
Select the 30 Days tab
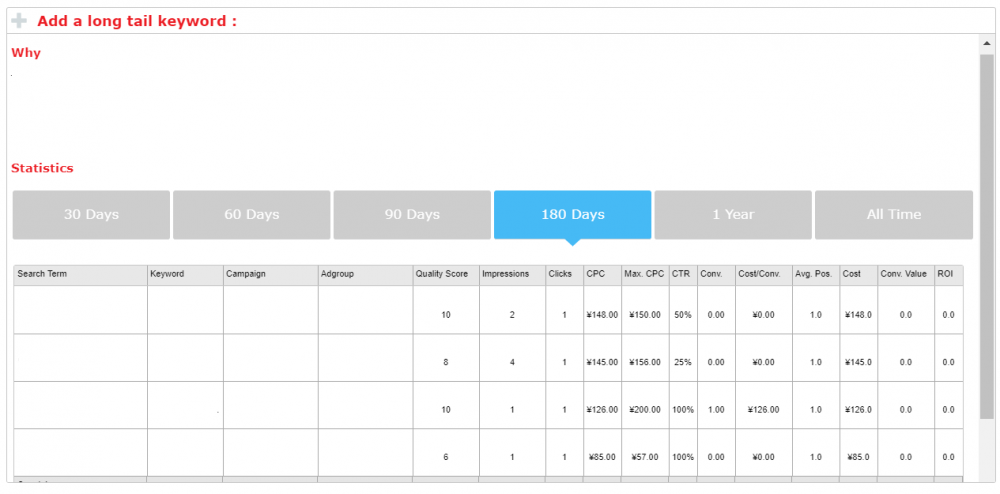pos(91,215)
